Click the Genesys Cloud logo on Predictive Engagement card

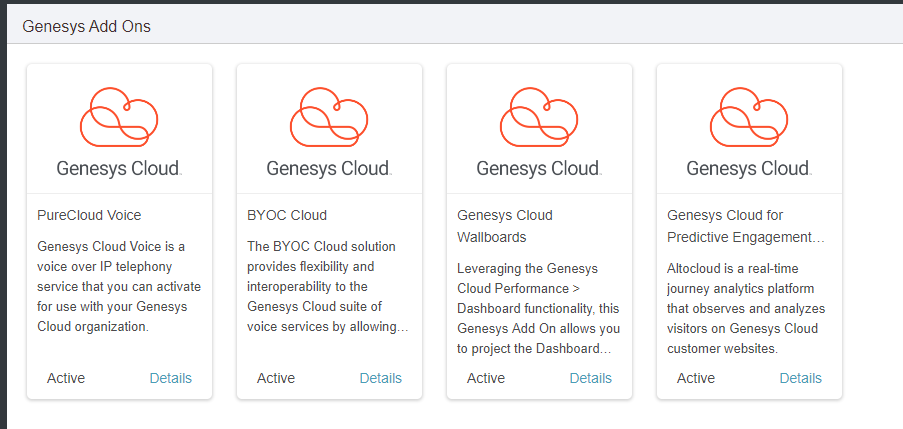pyautogui.click(x=749, y=131)
